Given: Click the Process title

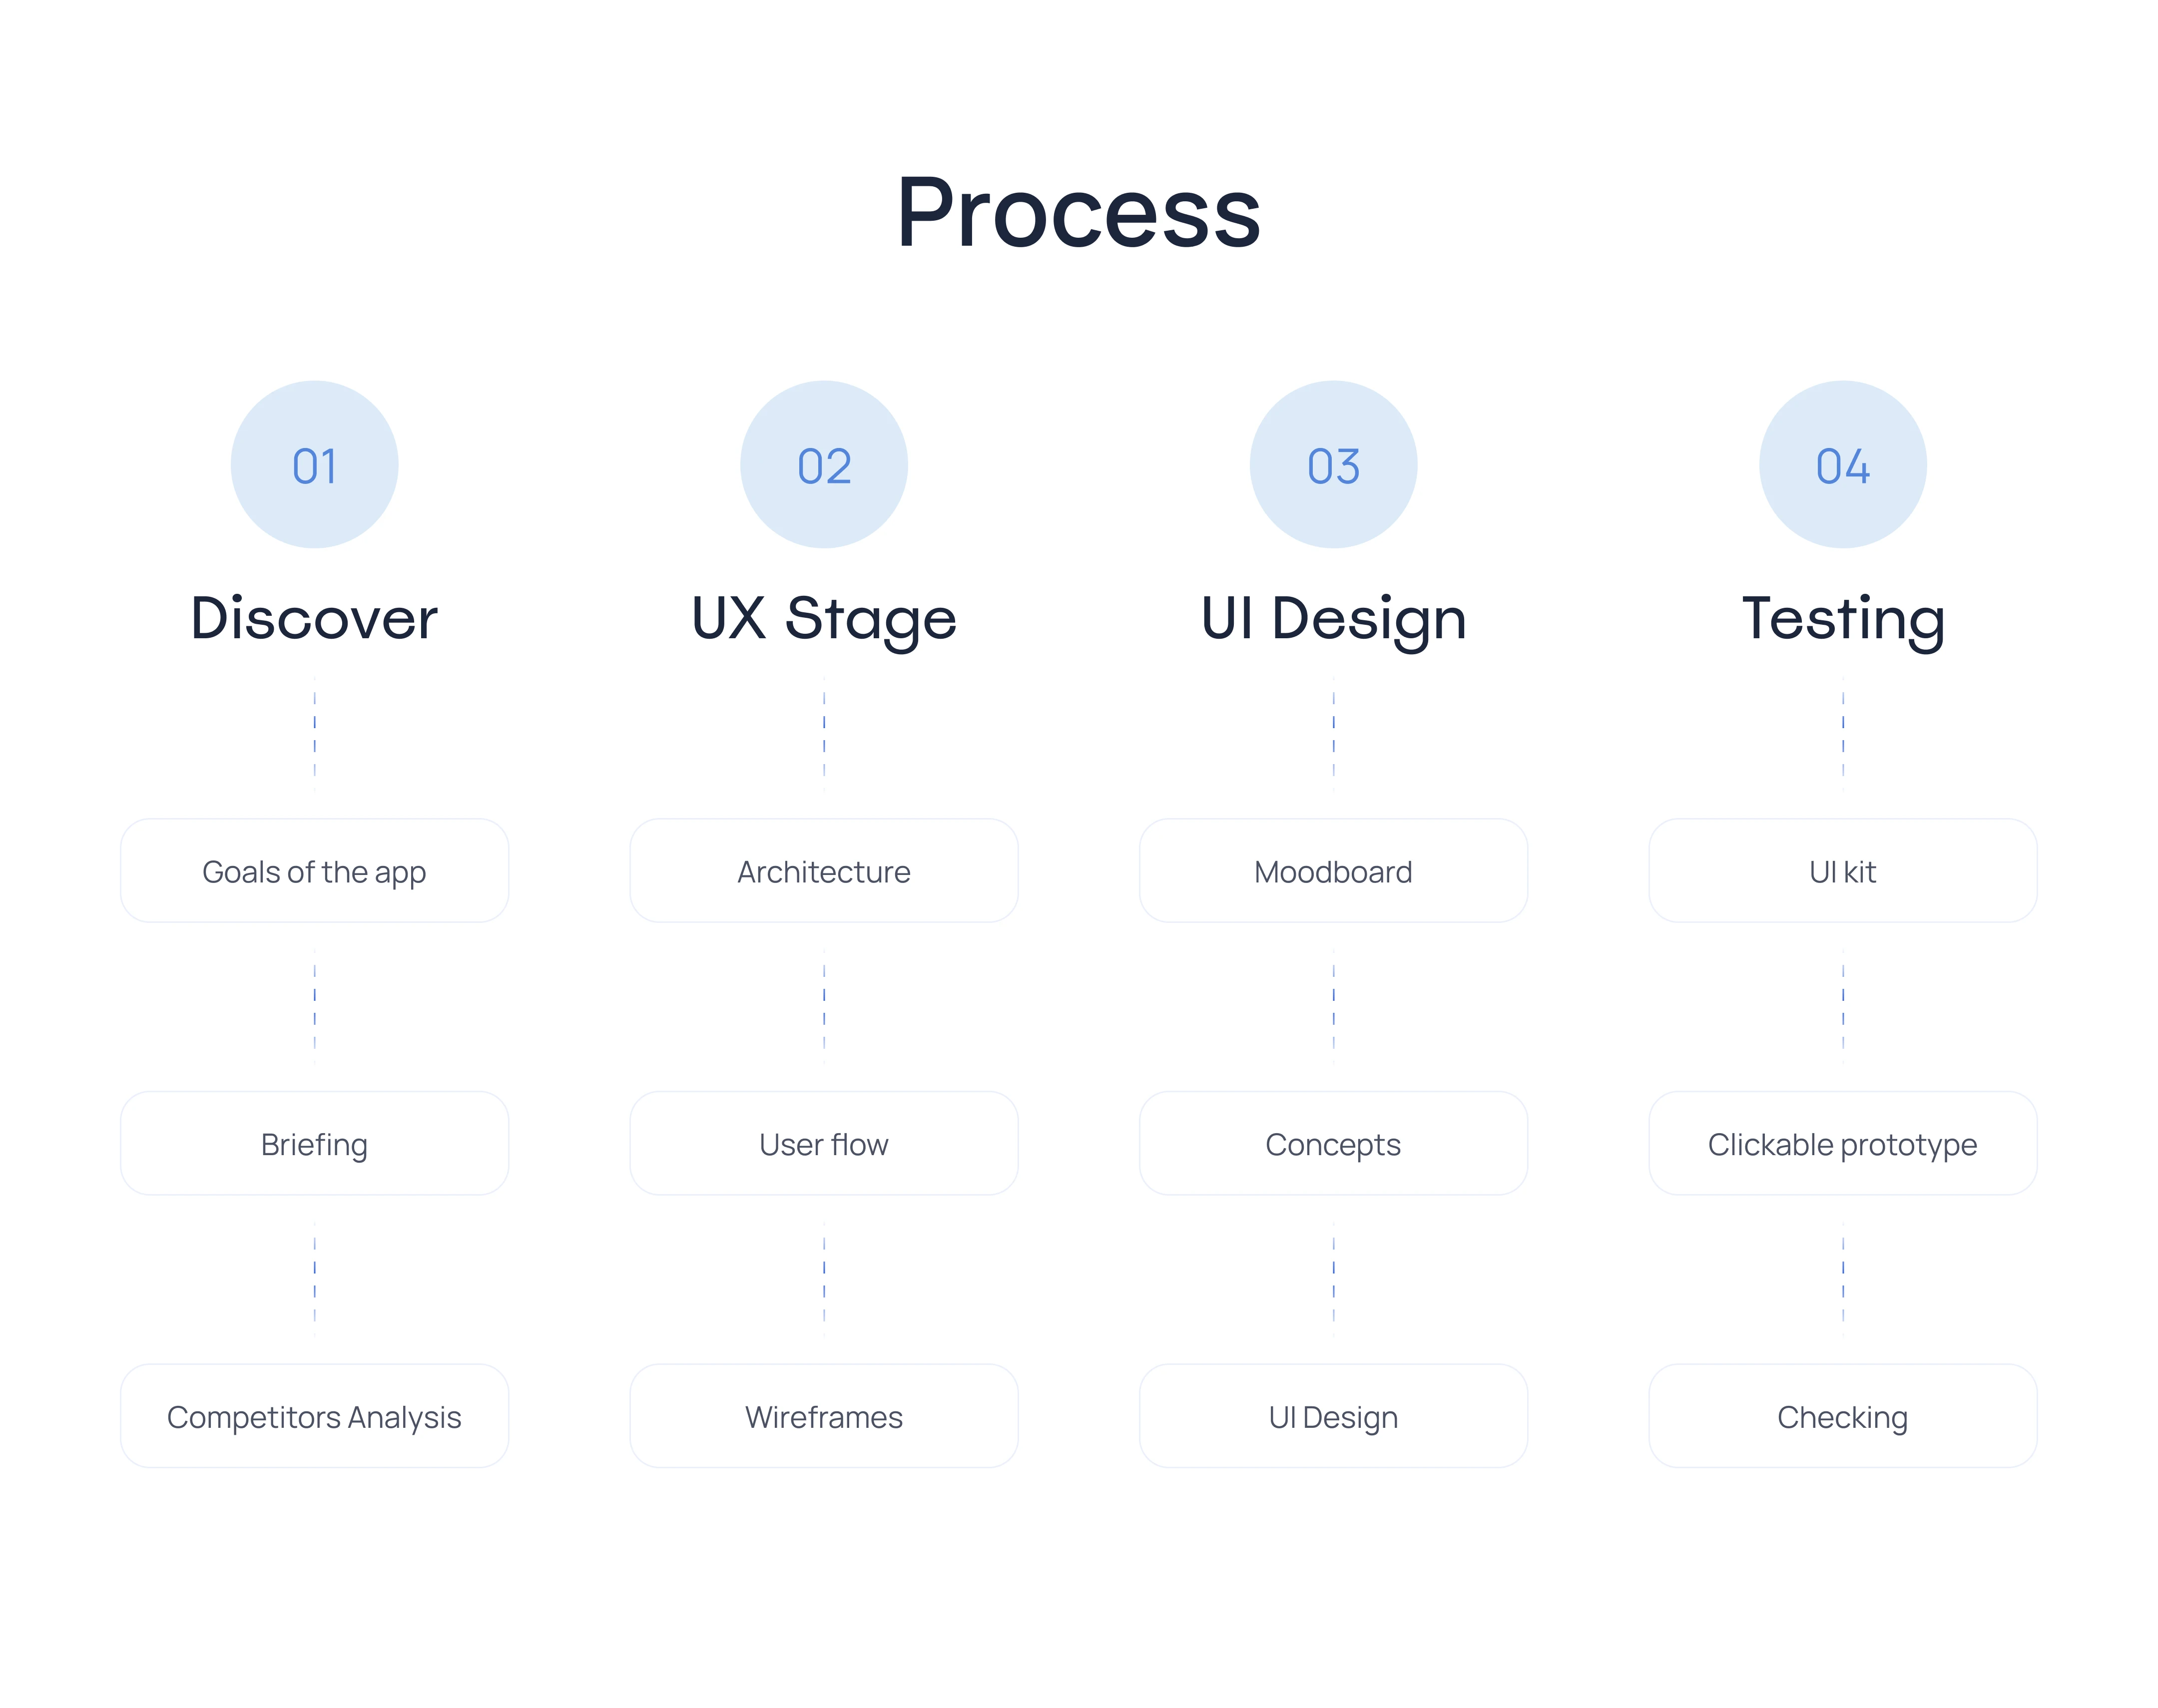Looking at the screenshot, I should tap(1078, 212).
